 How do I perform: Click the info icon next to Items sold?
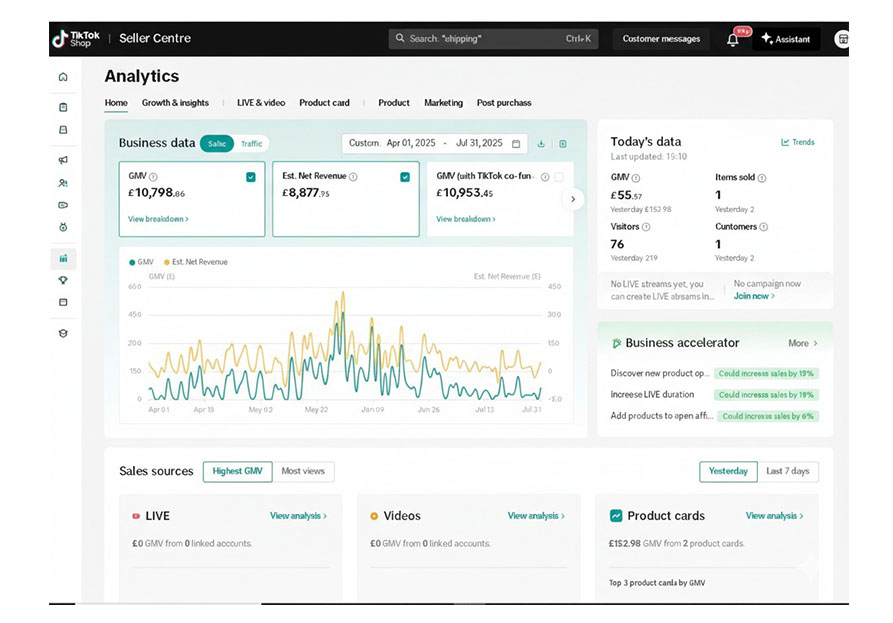(x=762, y=178)
